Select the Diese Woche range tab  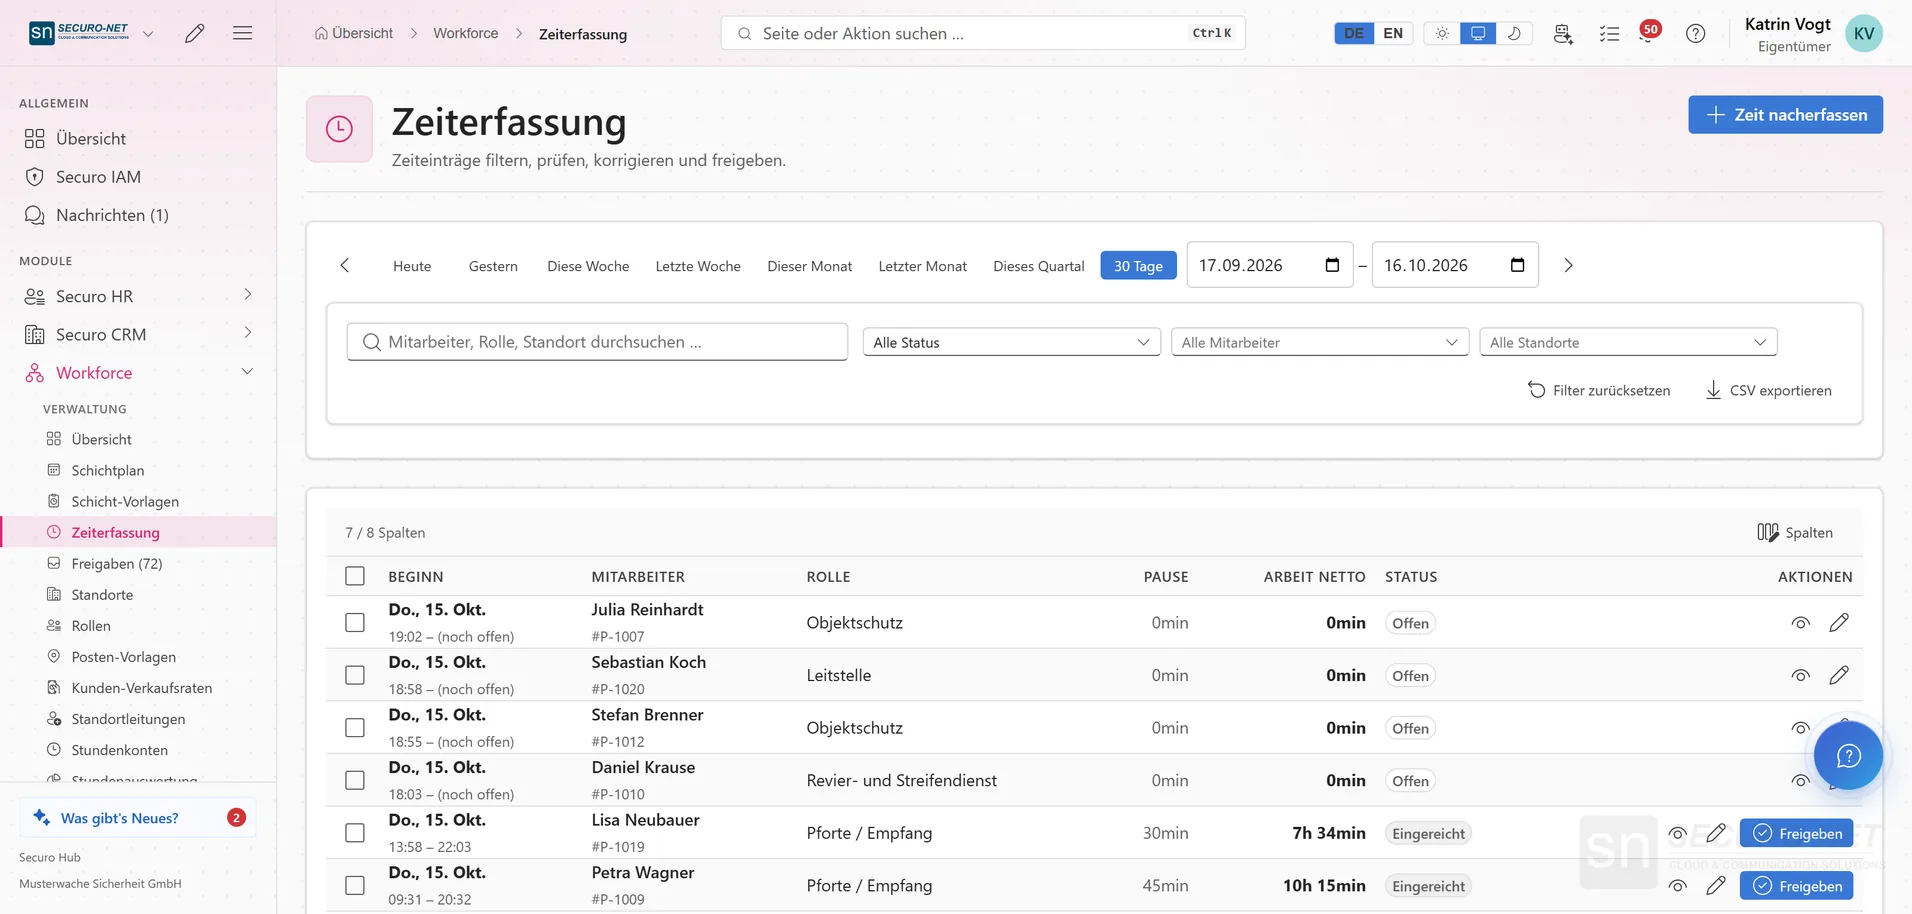[588, 266]
